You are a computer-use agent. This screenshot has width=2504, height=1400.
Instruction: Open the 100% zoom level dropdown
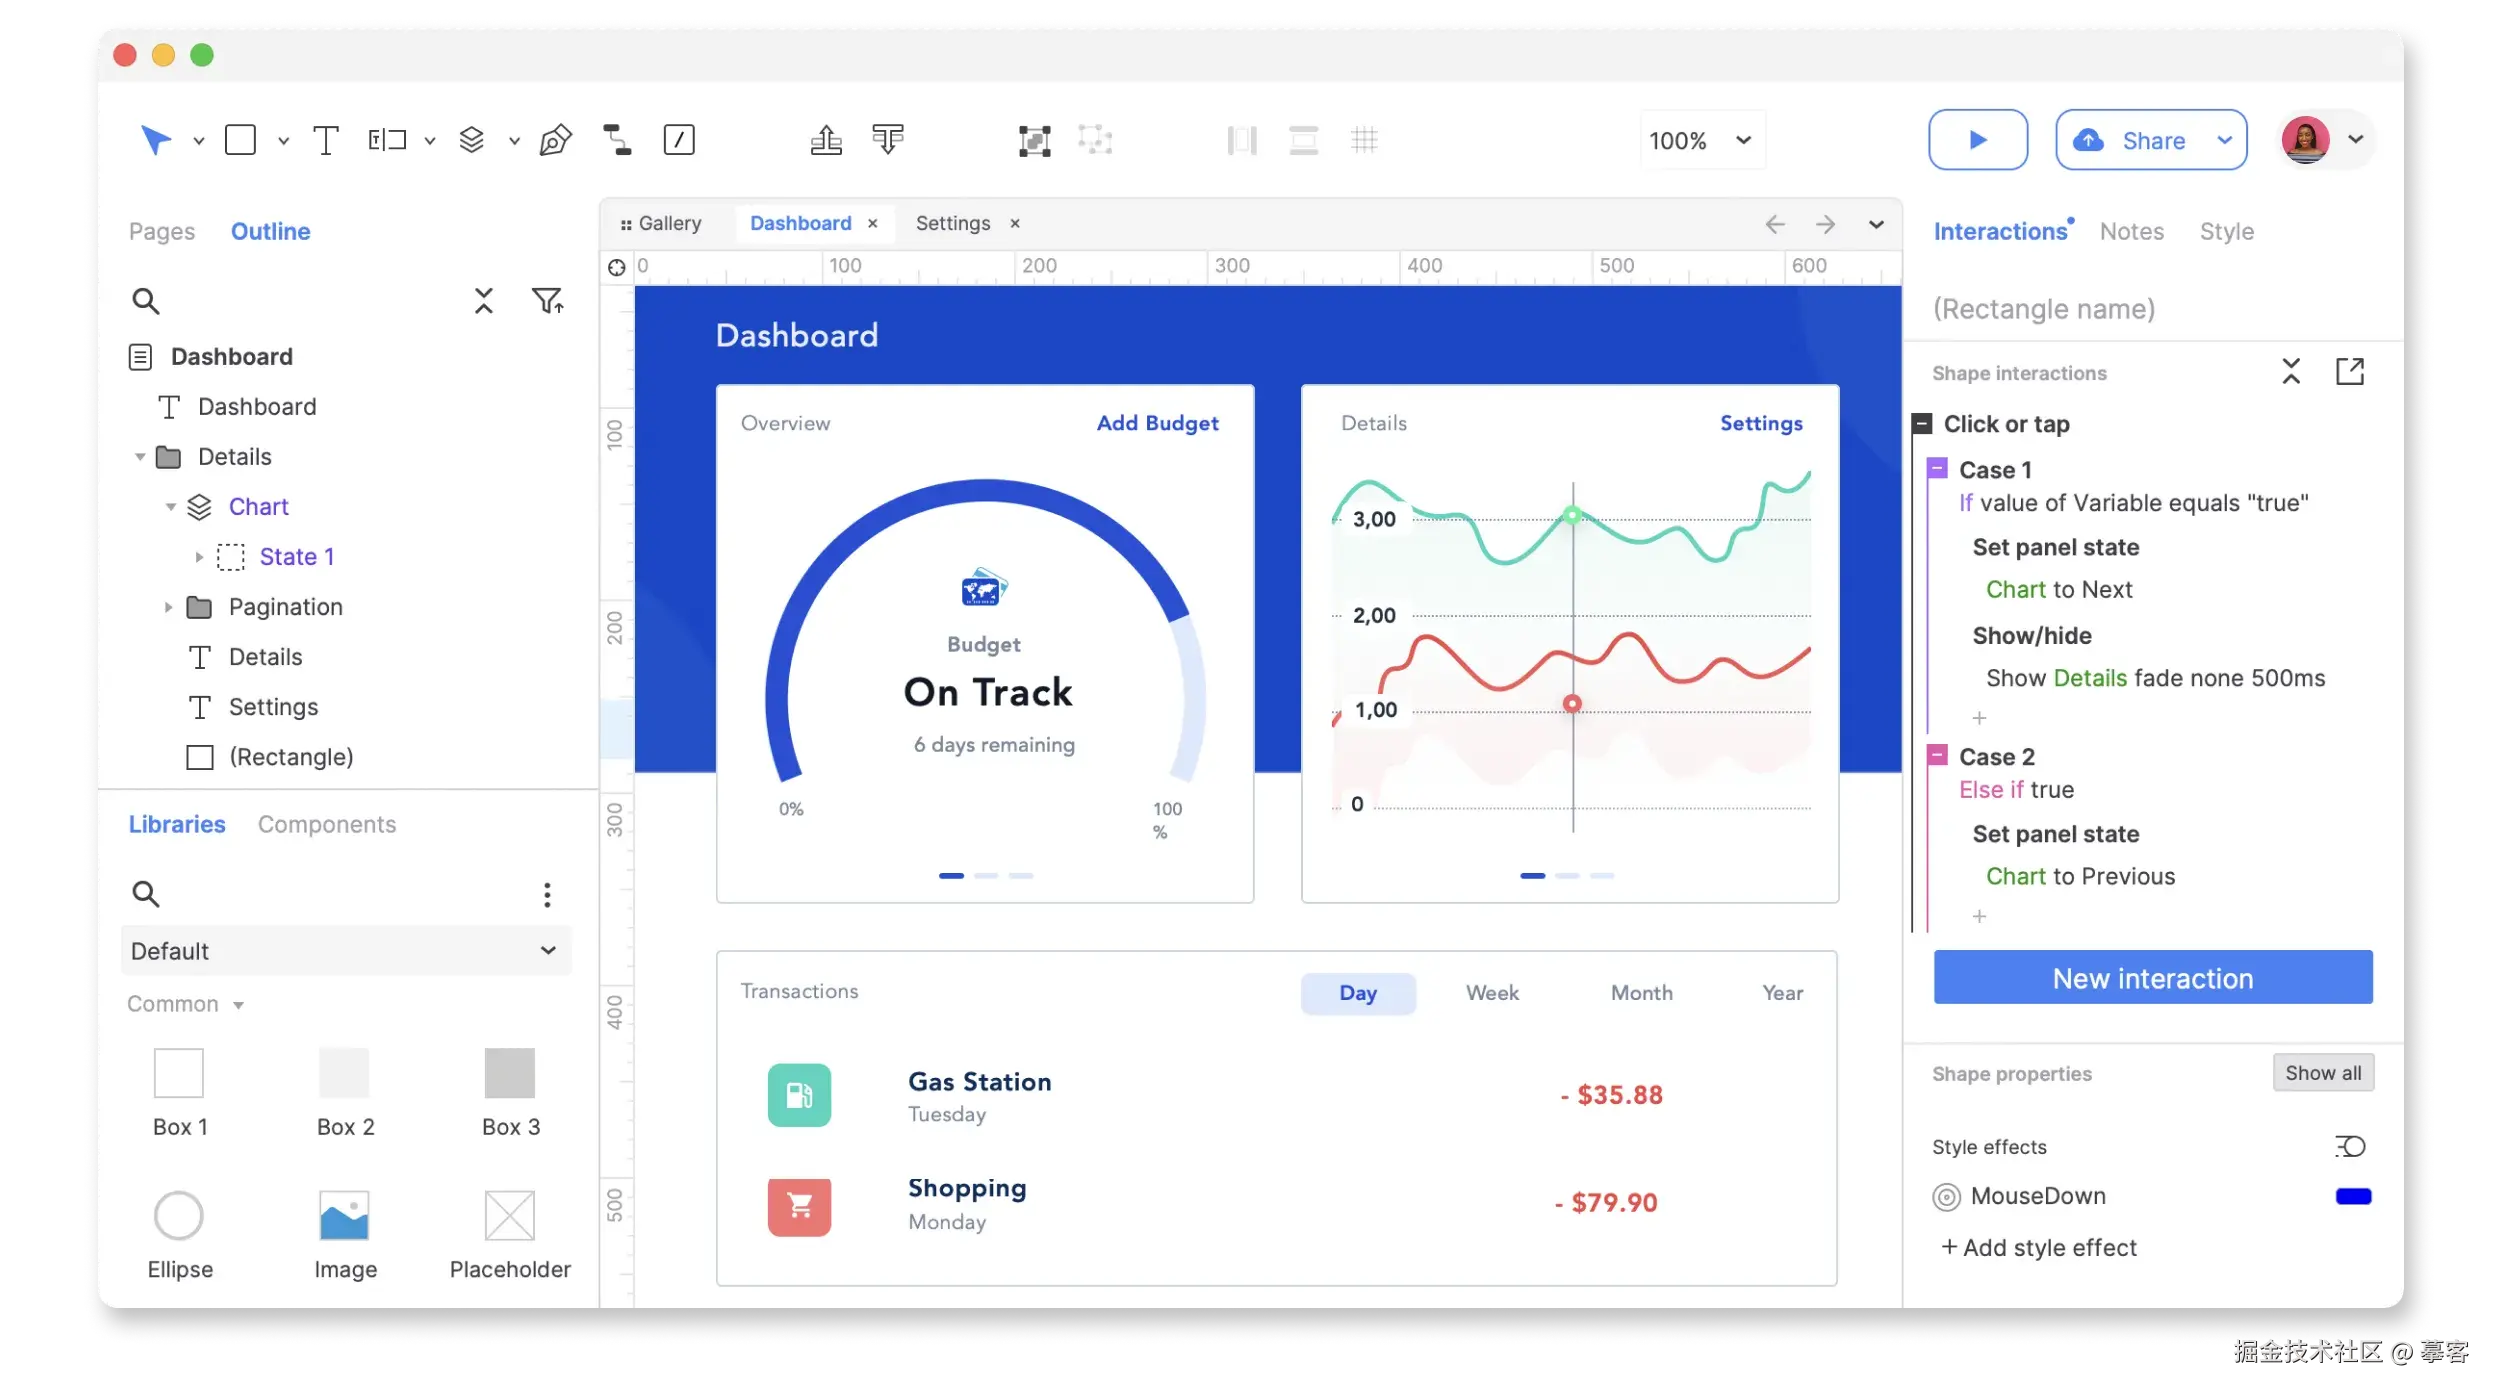coord(1702,141)
